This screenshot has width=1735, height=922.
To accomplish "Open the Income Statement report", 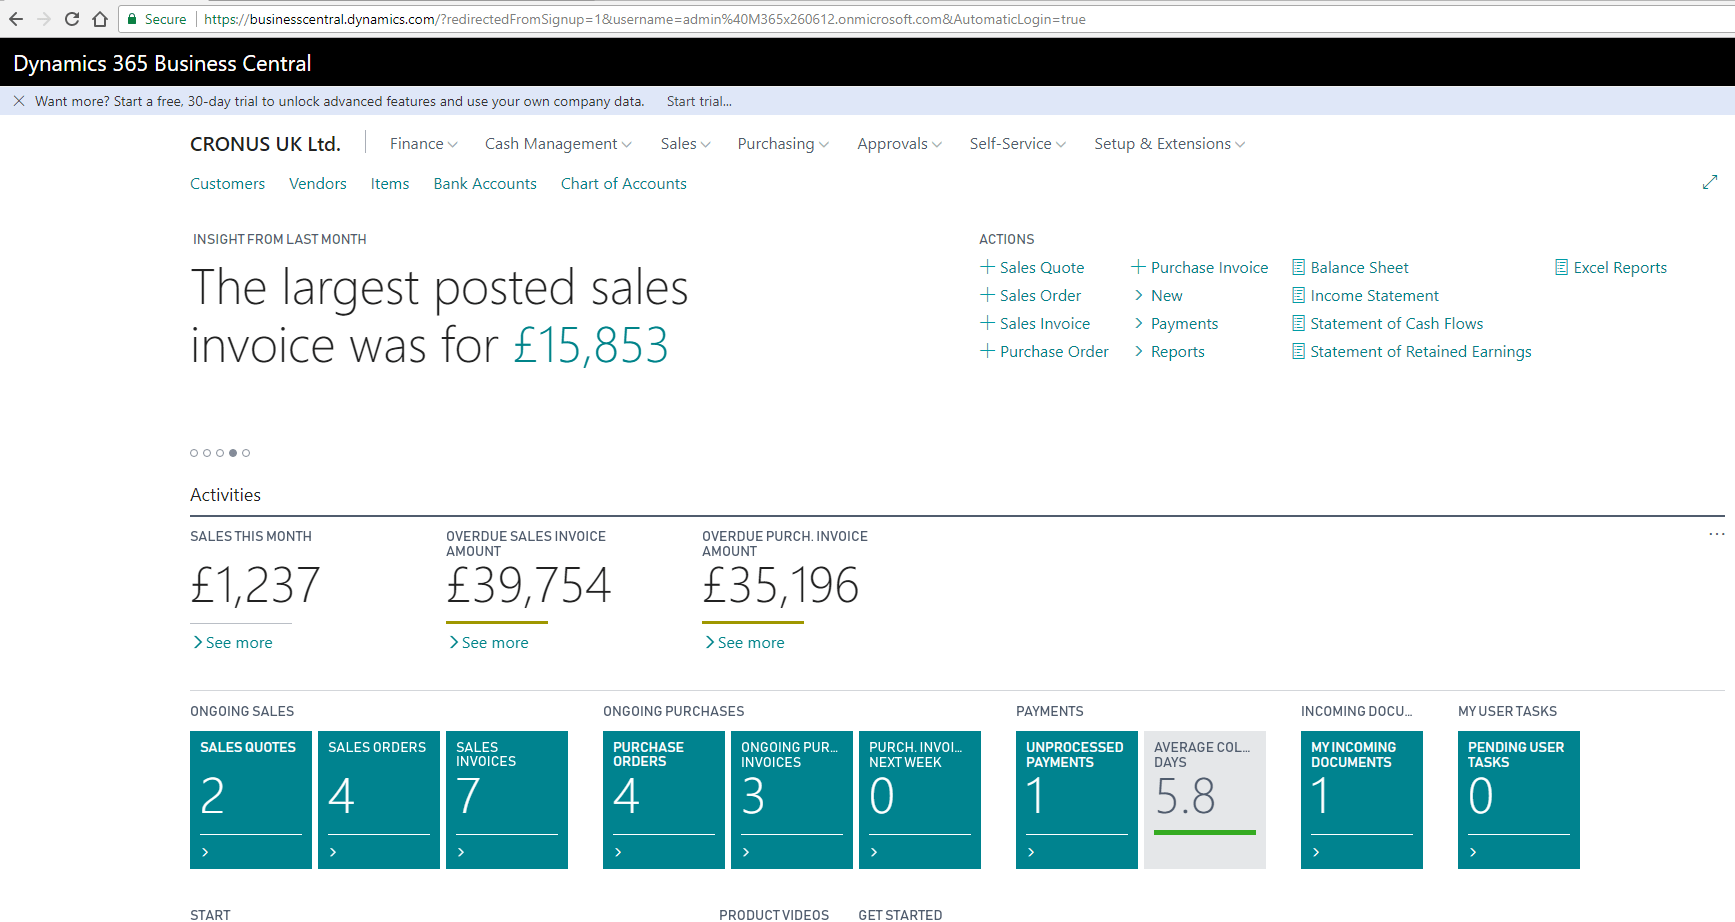I will click(x=1374, y=295).
